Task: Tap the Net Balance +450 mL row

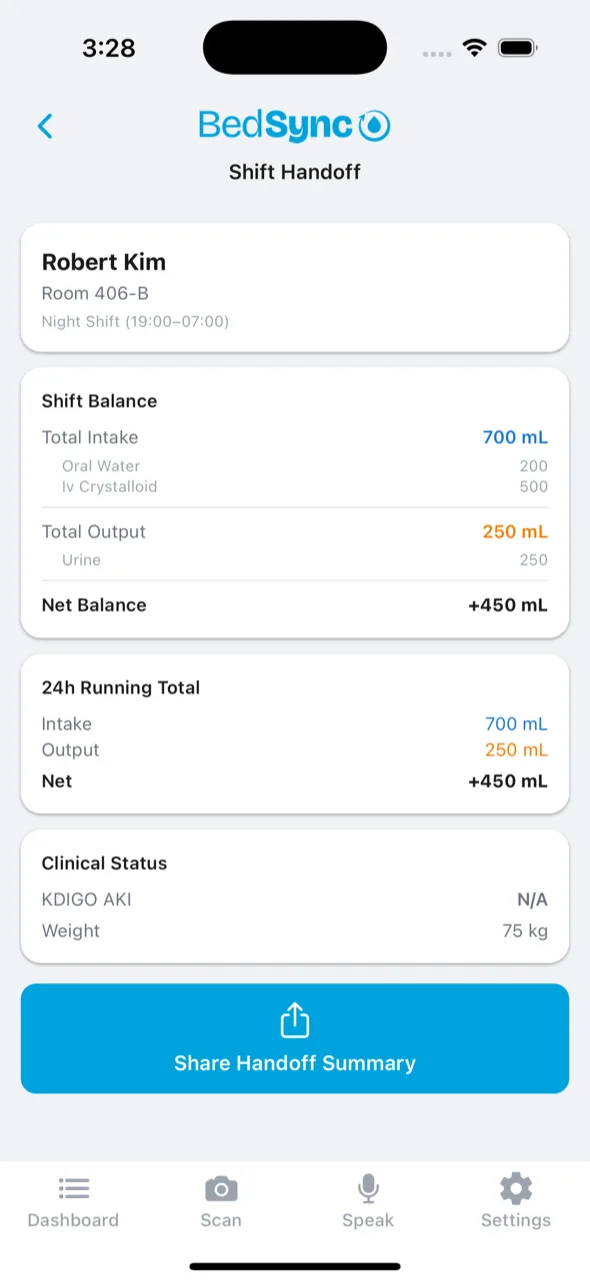Action: (294, 605)
